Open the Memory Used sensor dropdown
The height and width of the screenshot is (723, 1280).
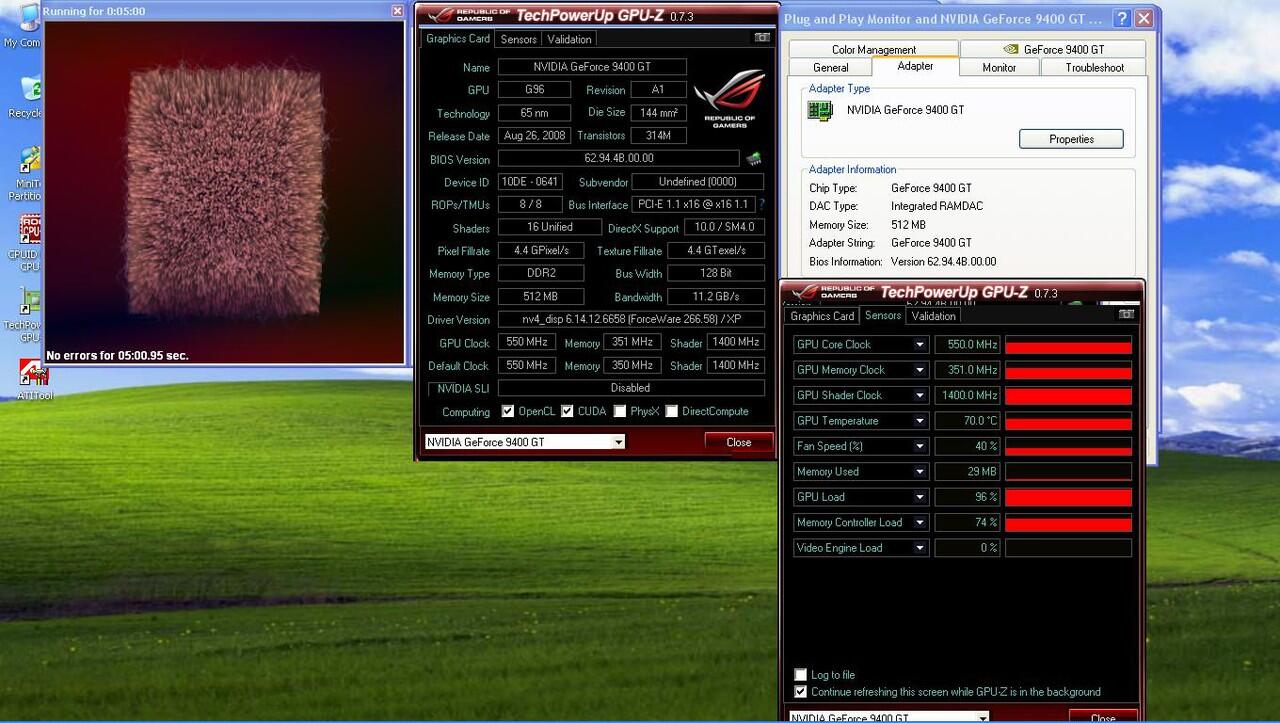point(920,472)
